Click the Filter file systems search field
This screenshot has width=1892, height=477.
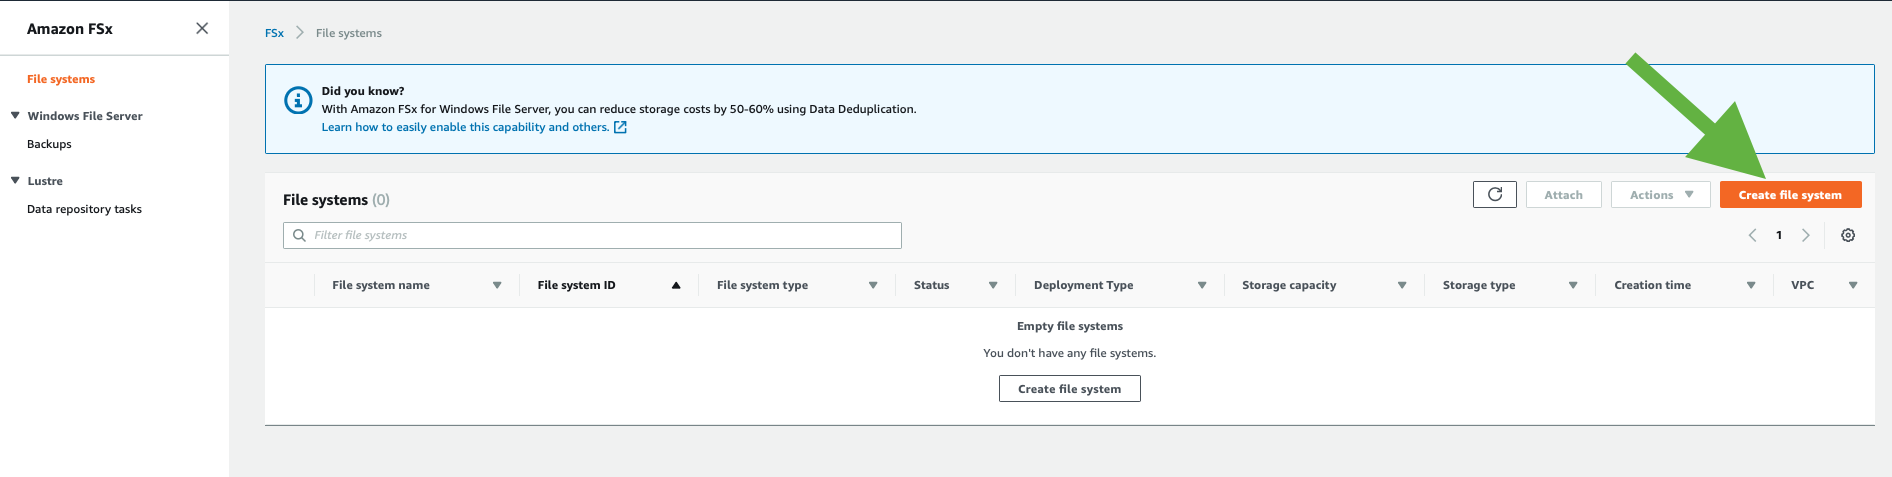[x=600, y=235]
